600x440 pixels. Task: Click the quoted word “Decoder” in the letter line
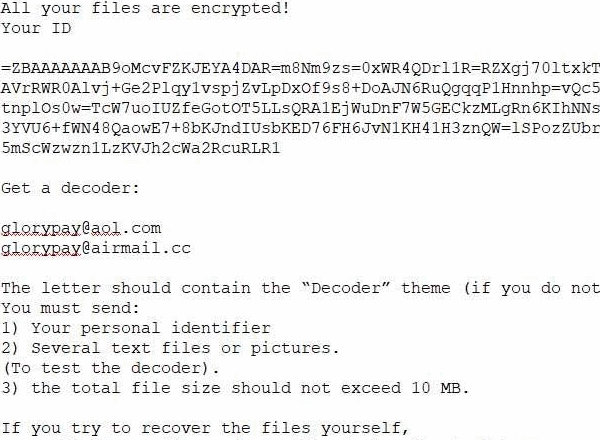coord(346,288)
